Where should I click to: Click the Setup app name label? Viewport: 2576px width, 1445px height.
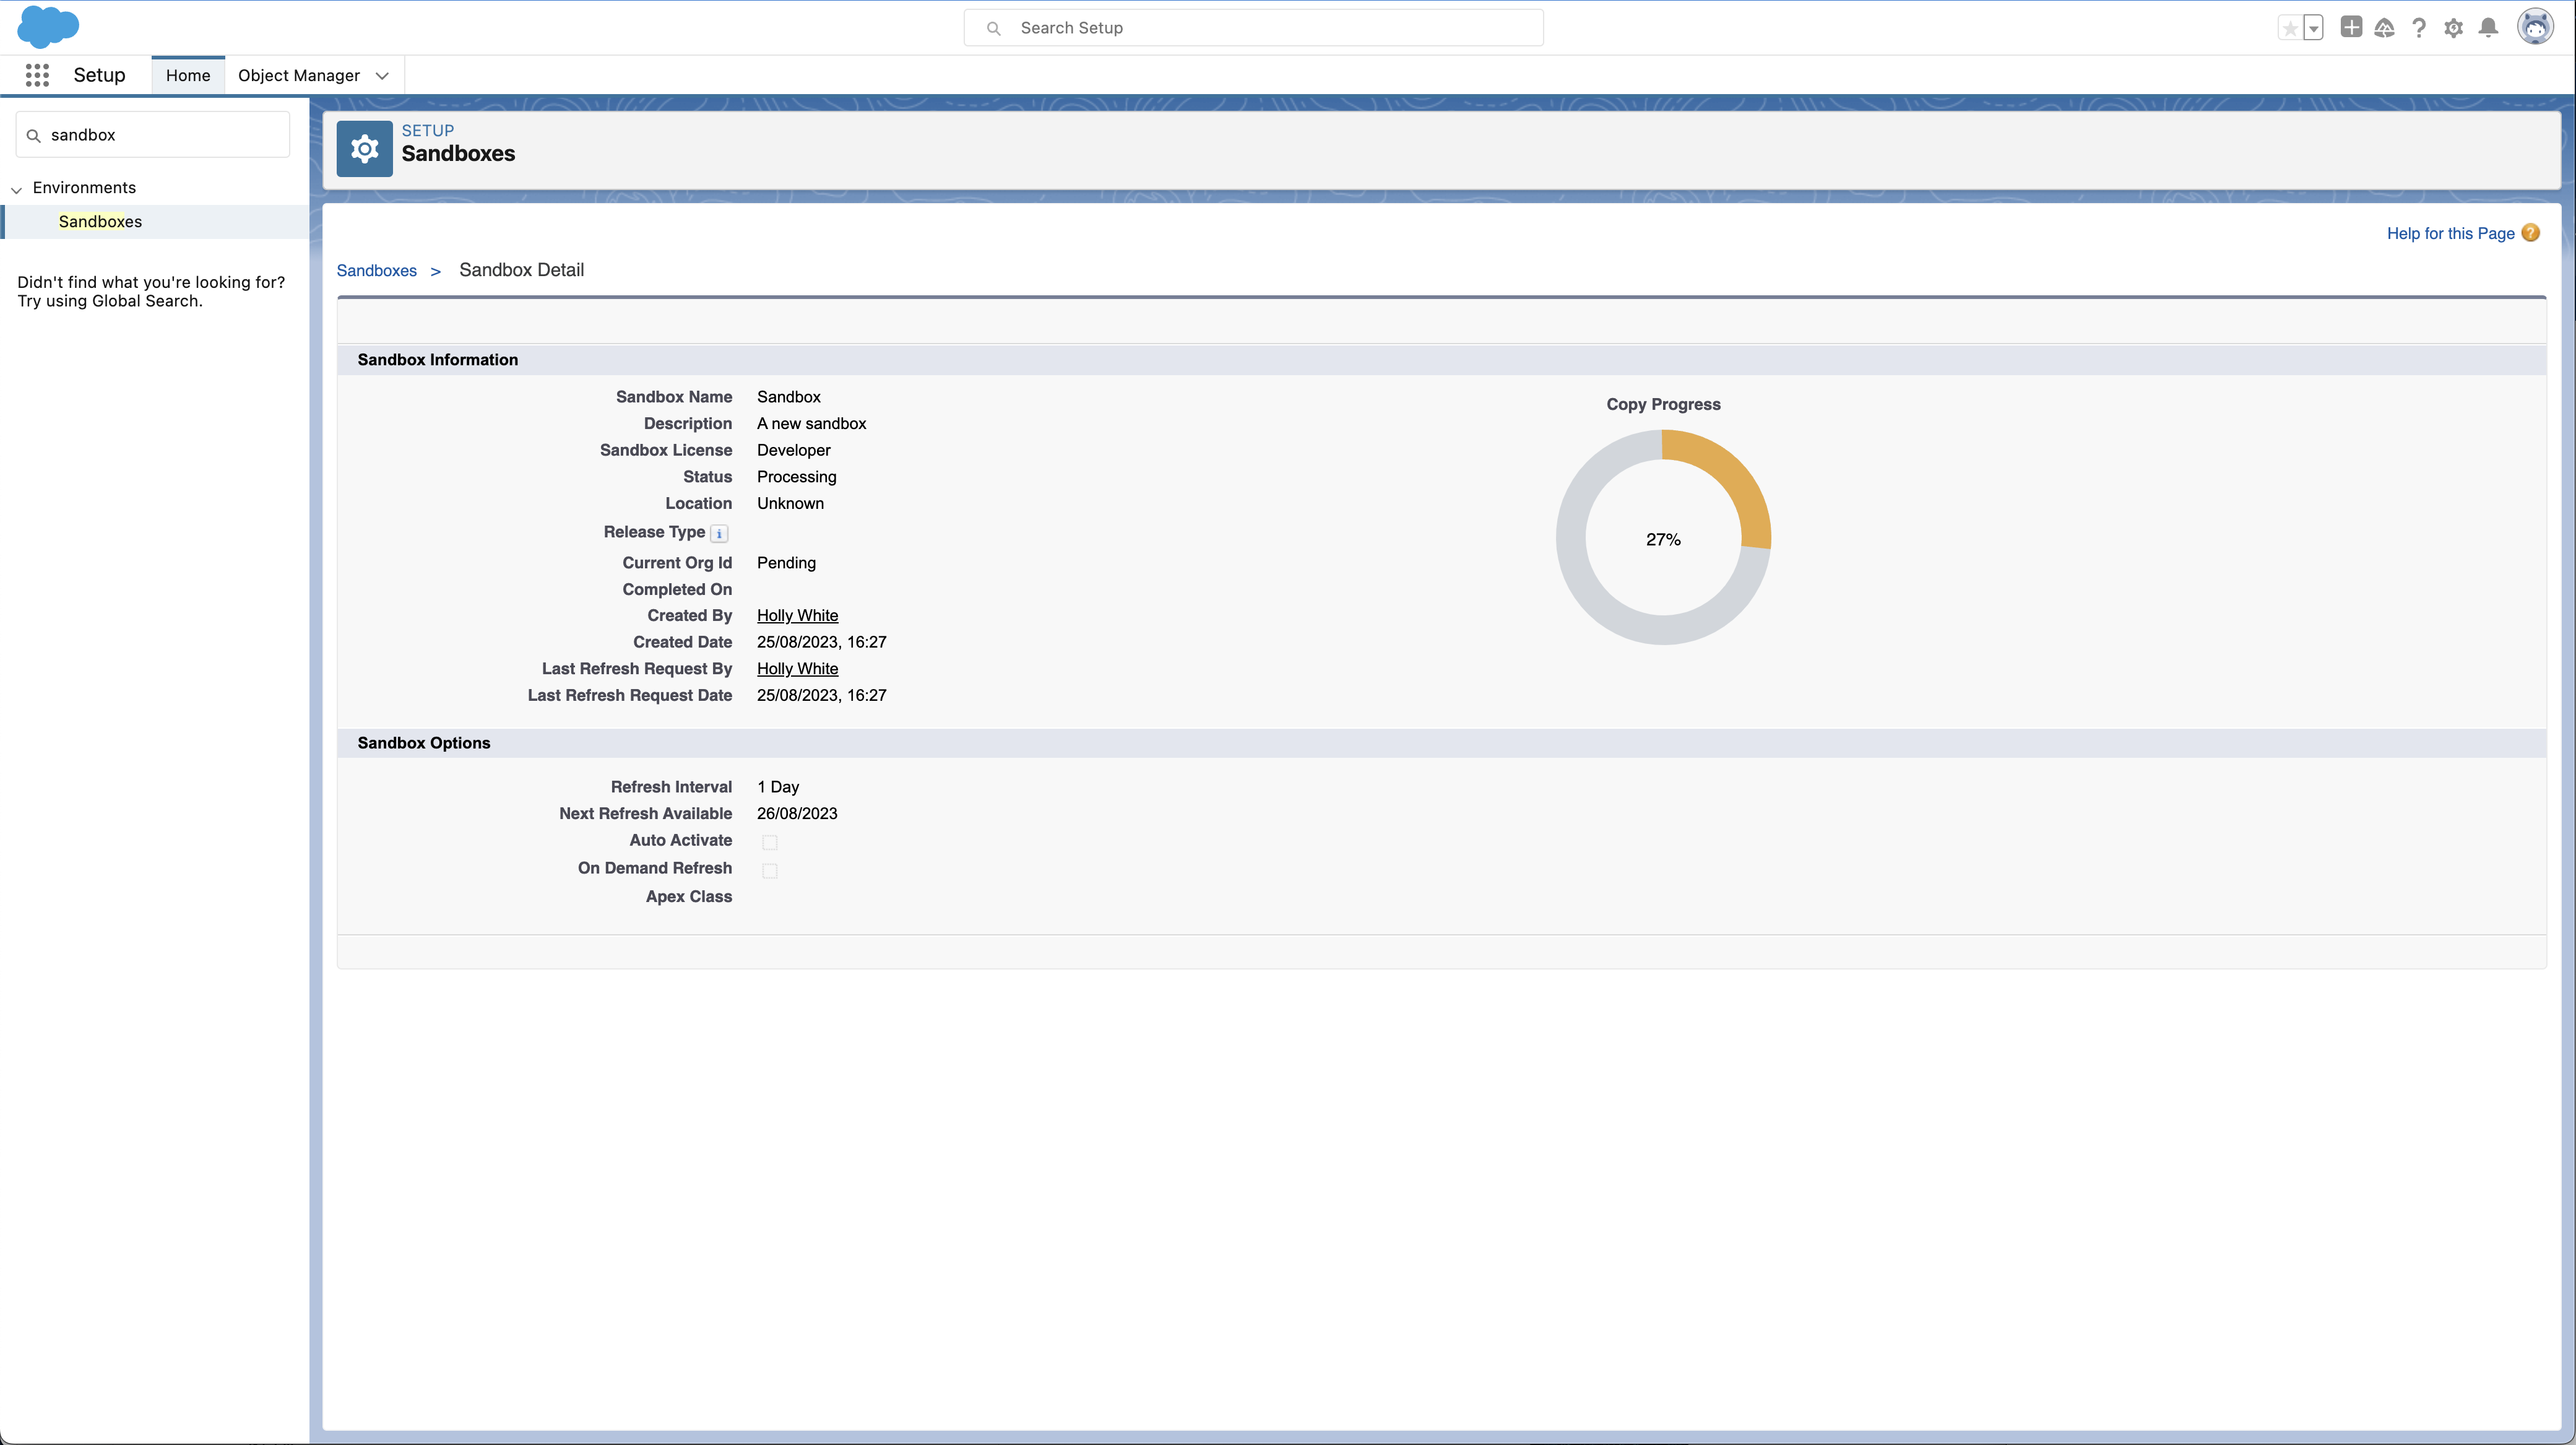click(99, 75)
